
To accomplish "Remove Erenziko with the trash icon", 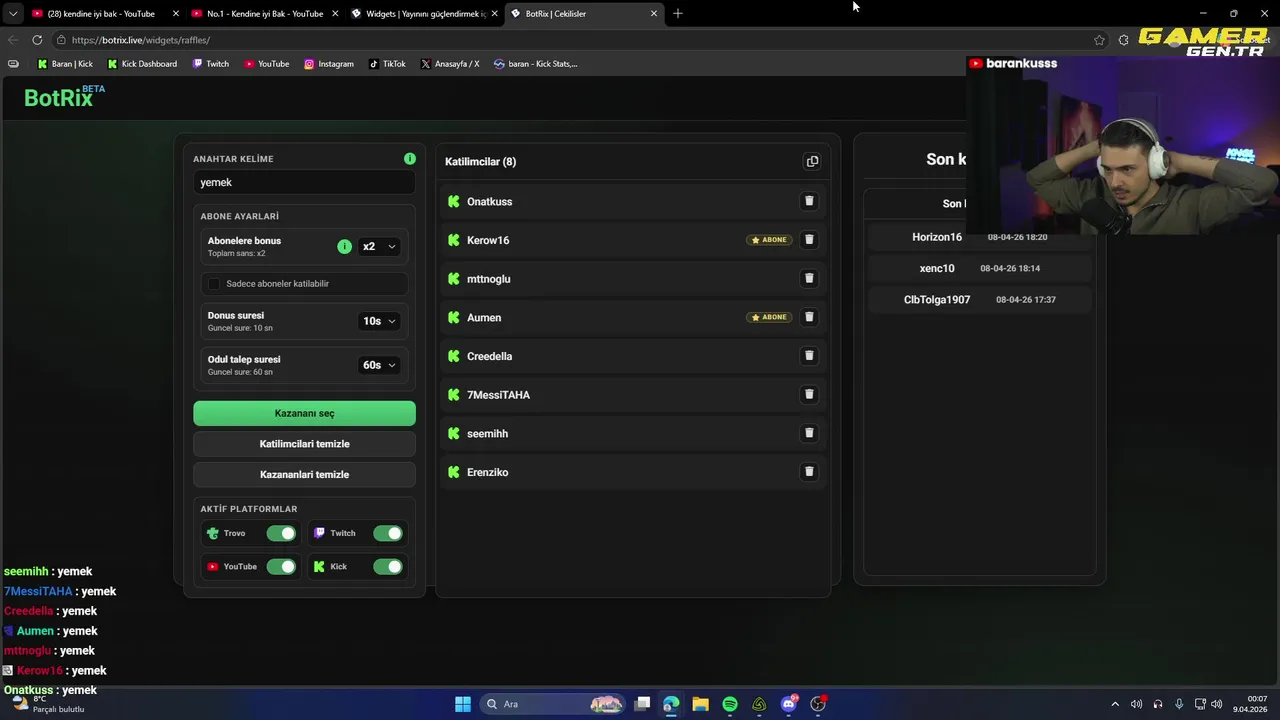I will [x=809, y=472].
